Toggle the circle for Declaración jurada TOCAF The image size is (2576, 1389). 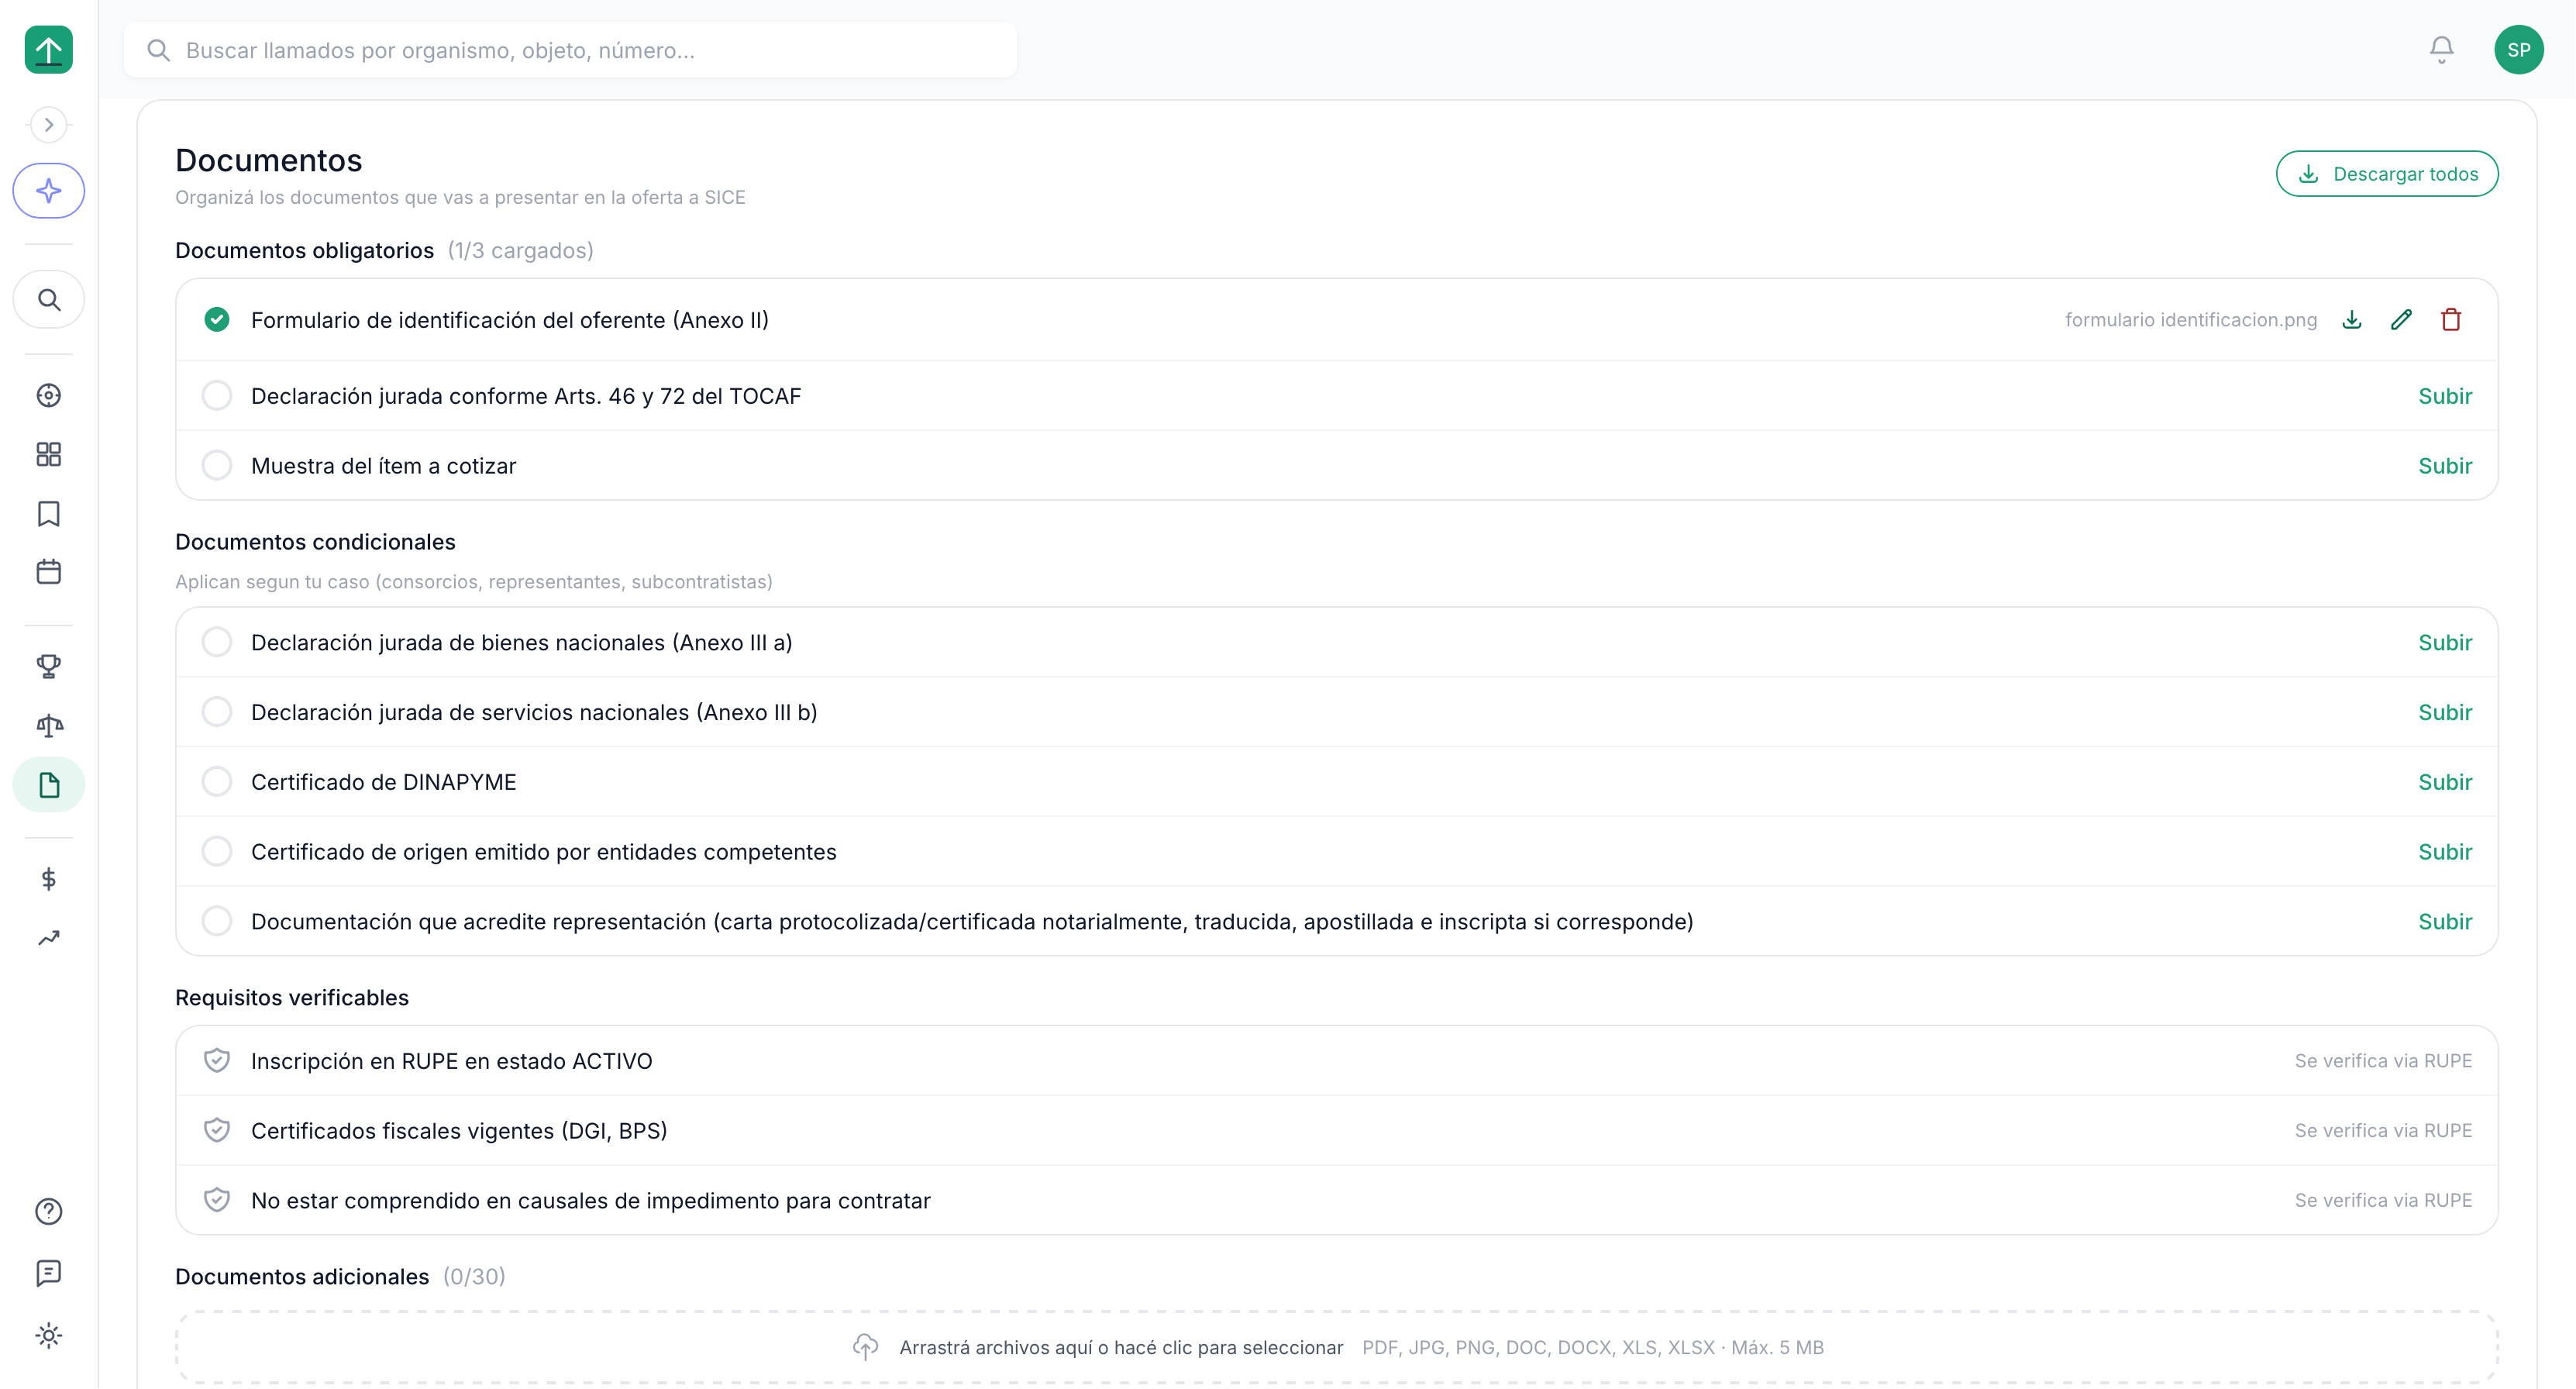pyautogui.click(x=216, y=395)
